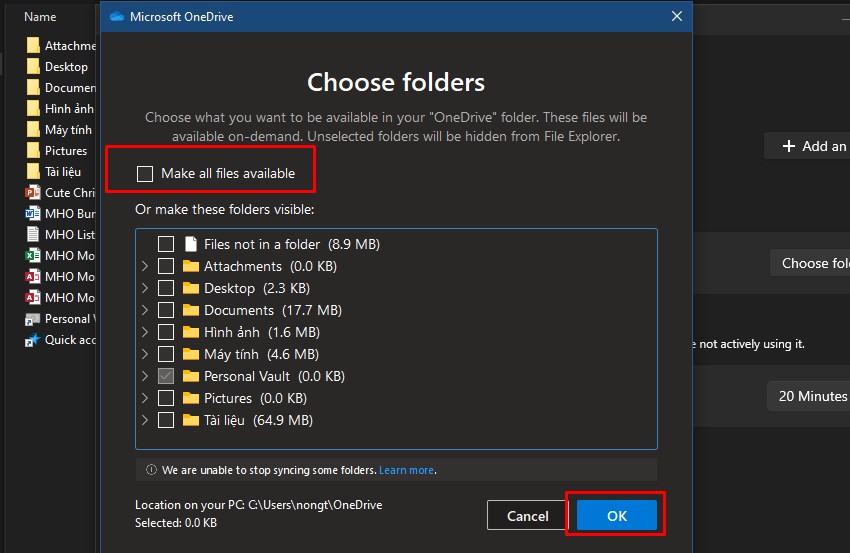The height and width of the screenshot is (553, 850).
Task: Expand the Hình ảnh folder chevron
Action: (145, 332)
